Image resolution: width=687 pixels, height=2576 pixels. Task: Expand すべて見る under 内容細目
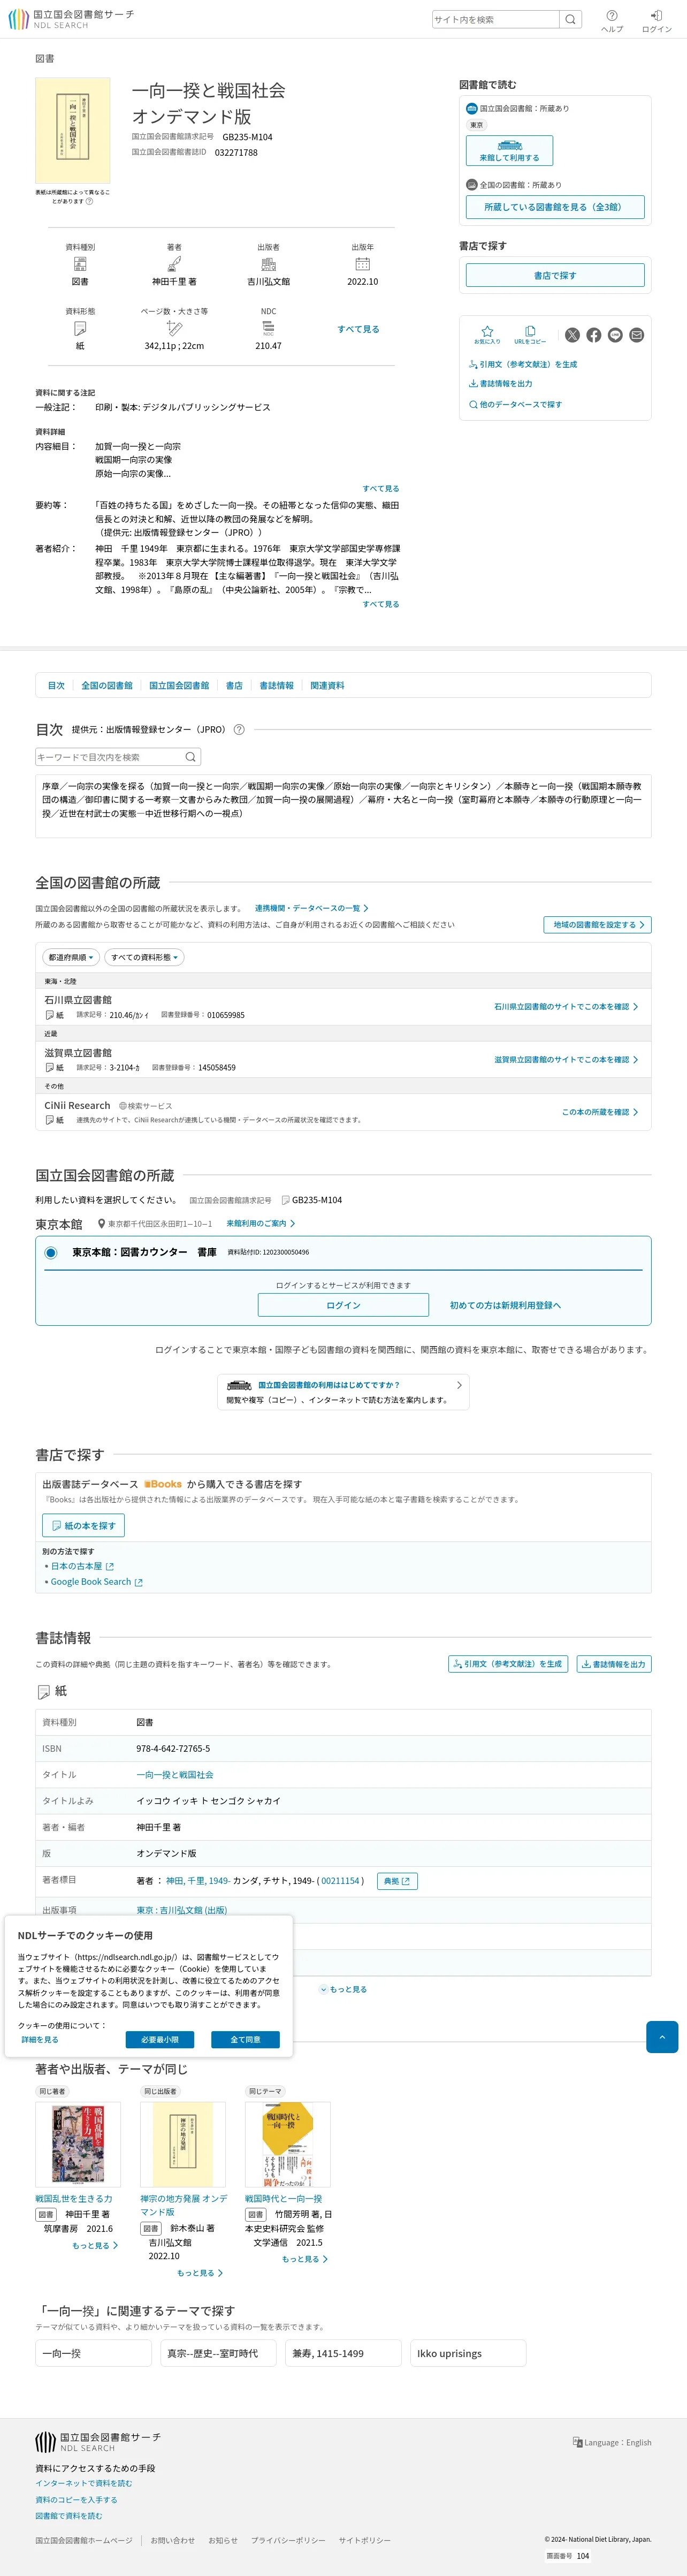(x=380, y=489)
